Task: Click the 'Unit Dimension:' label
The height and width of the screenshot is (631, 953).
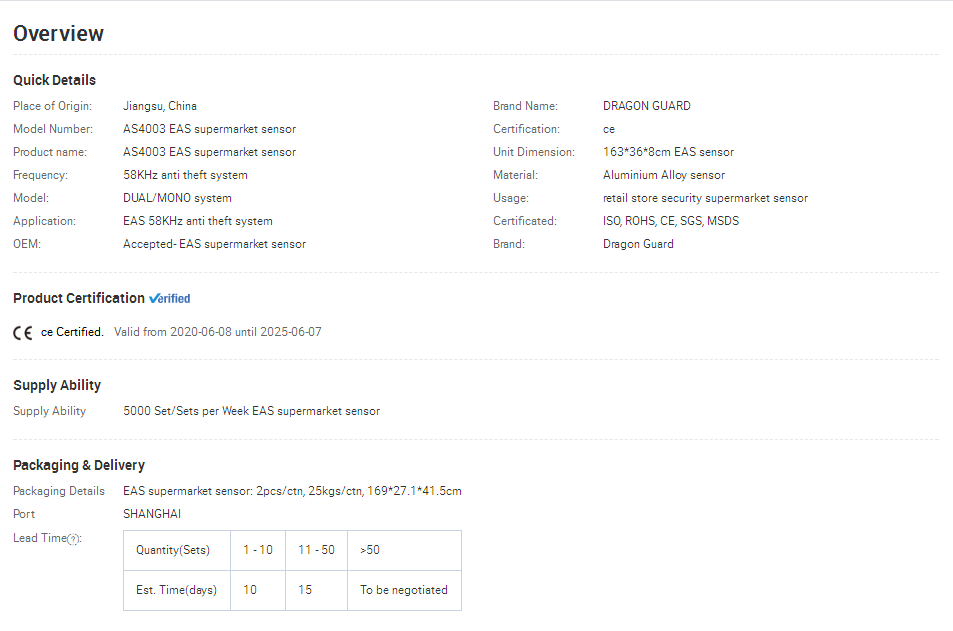Action: point(534,152)
